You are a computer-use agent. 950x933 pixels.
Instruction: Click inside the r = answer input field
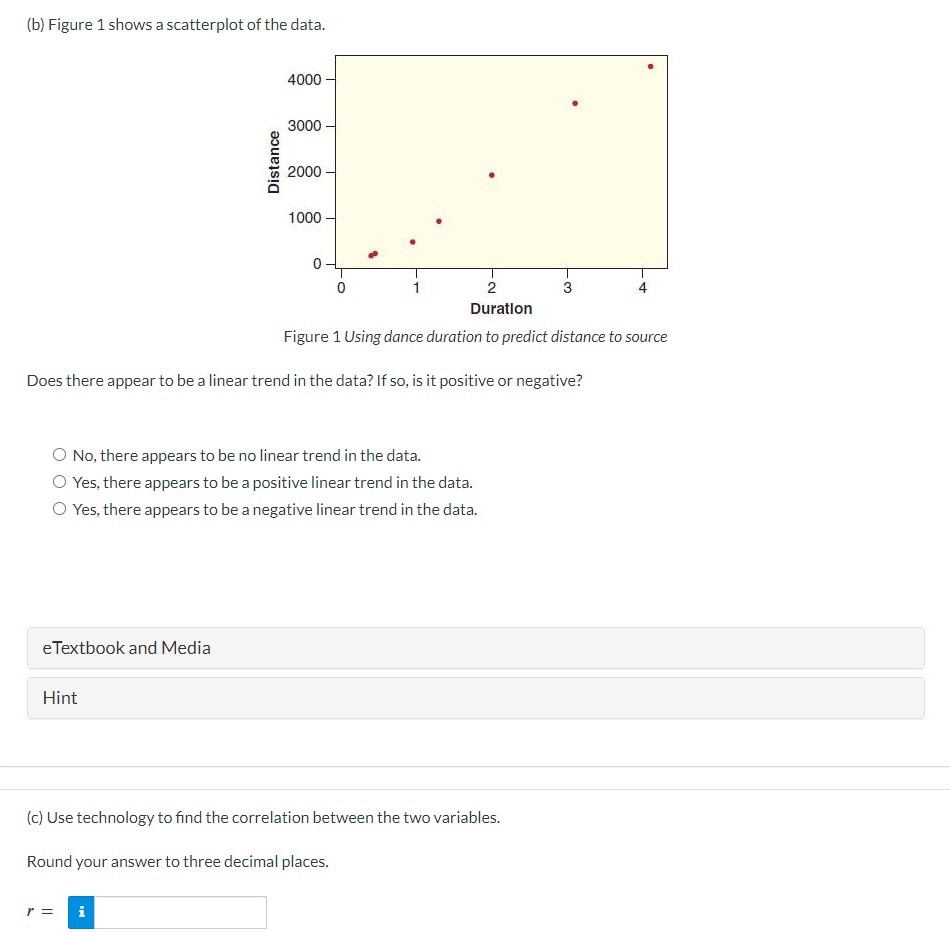(x=180, y=911)
